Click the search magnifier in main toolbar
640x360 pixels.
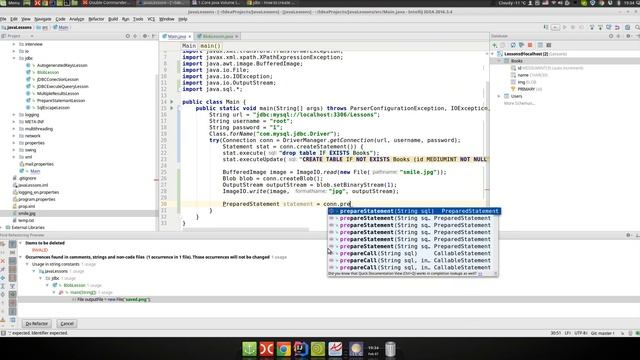(636, 27)
